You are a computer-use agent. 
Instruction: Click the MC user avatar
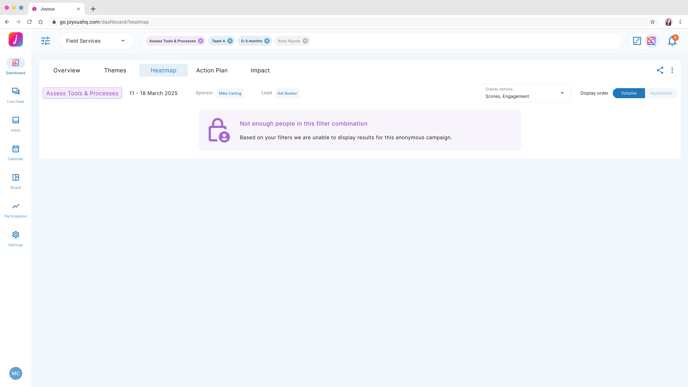(x=16, y=373)
